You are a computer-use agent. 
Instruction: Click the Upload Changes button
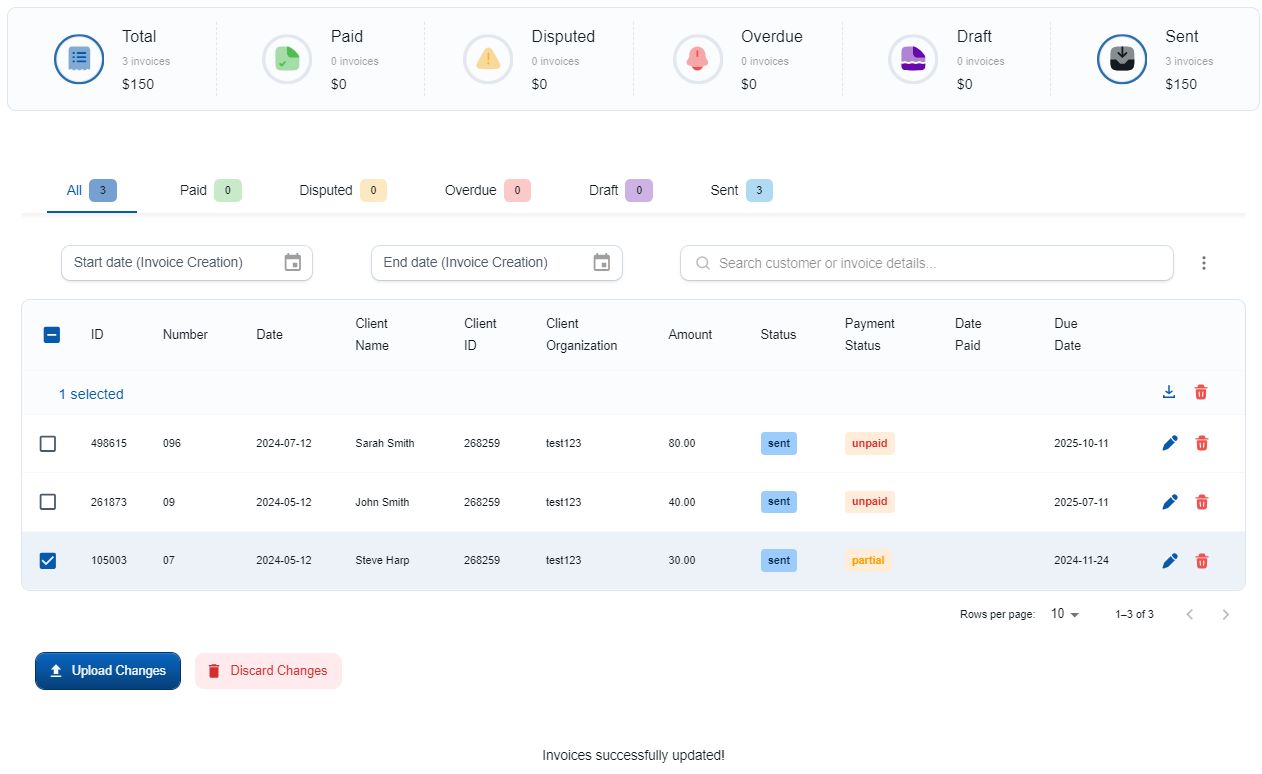pyautogui.click(x=107, y=670)
